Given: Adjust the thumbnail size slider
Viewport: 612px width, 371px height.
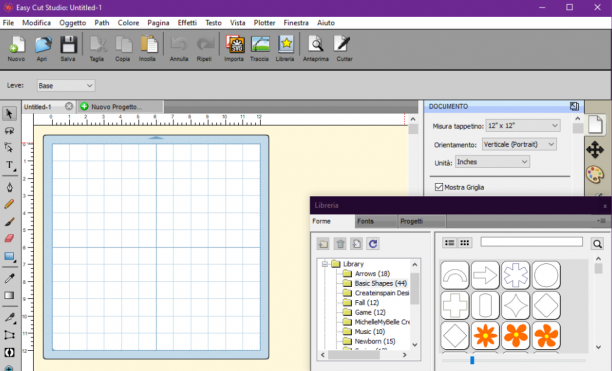Looking at the screenshot, I should [x=472, y=360].
